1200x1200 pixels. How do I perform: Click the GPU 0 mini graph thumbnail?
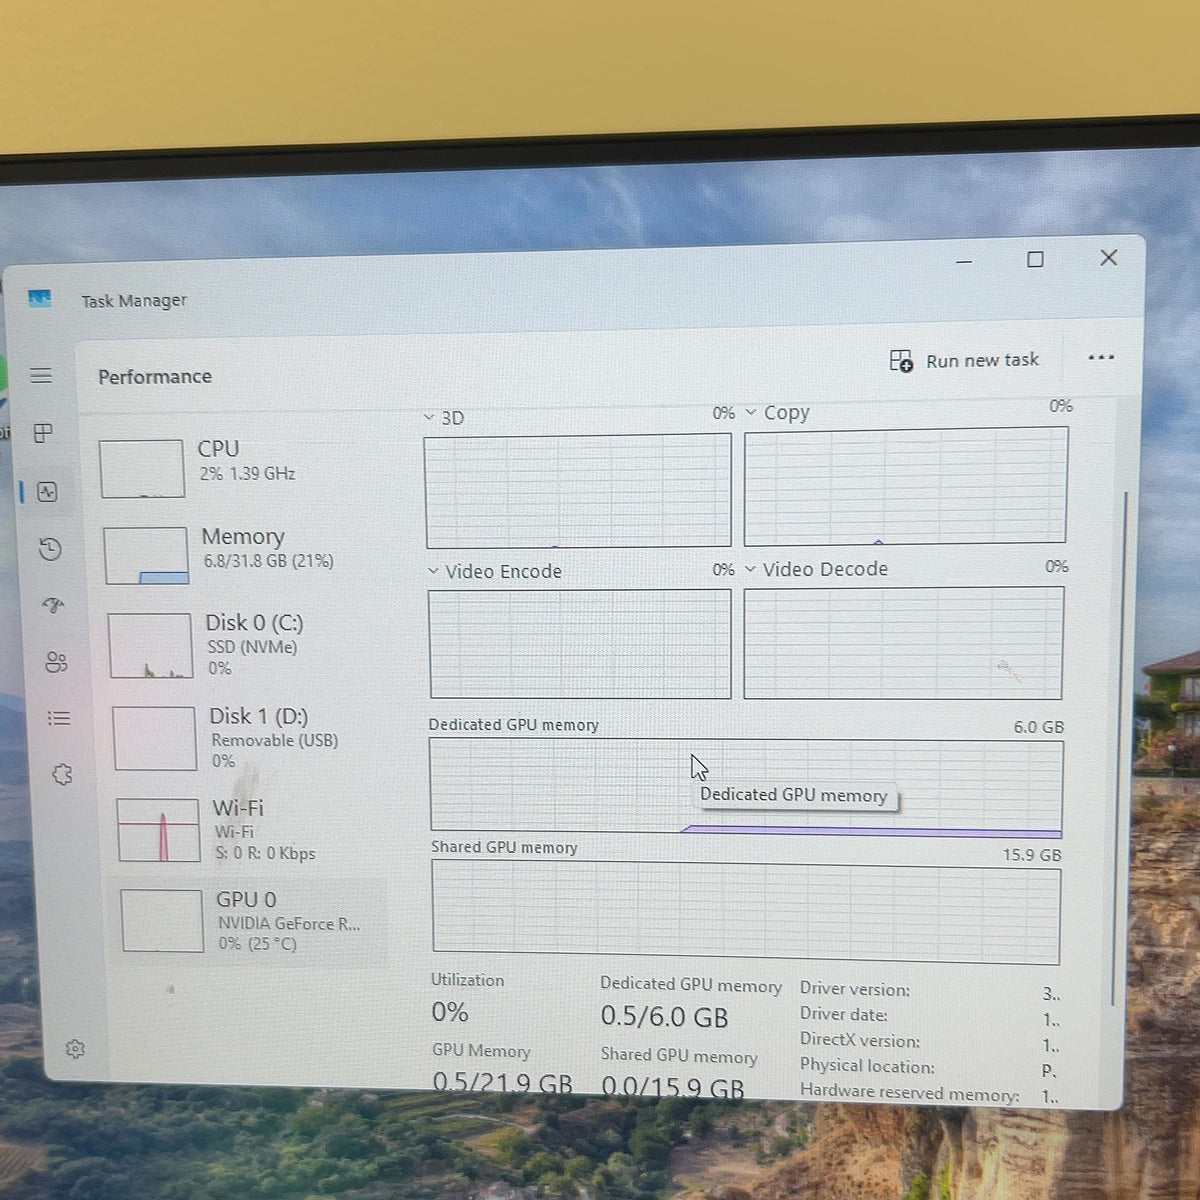(162, 921)
